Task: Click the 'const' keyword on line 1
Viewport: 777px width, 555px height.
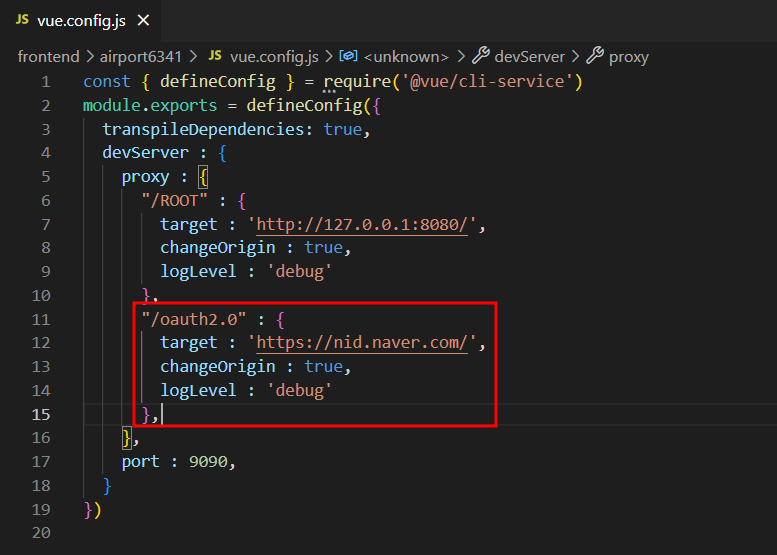Action: pos(107,82)
